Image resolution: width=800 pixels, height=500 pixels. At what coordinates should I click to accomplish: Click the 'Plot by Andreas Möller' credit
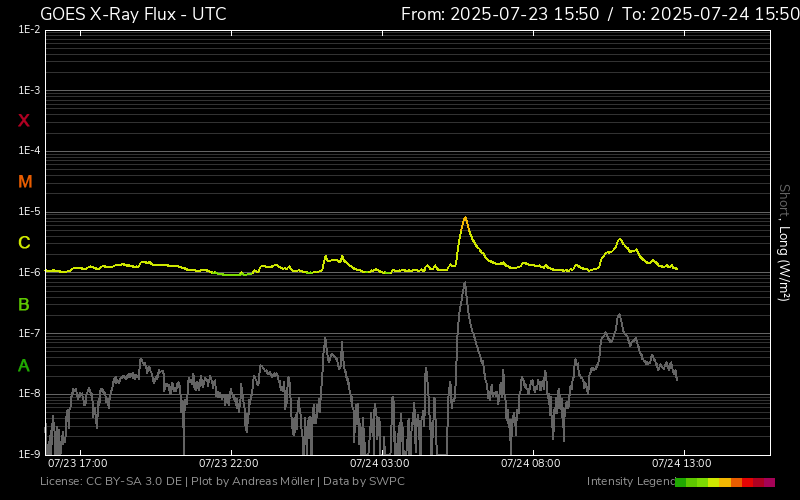pyautogui.click(x=253, y=482)
